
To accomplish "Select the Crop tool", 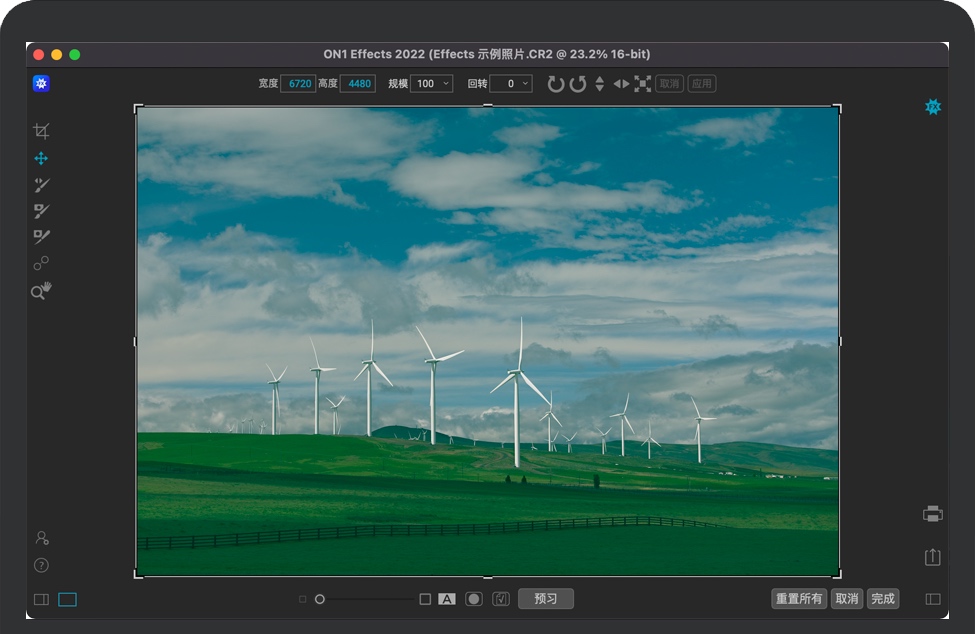I will pos(41,131).
